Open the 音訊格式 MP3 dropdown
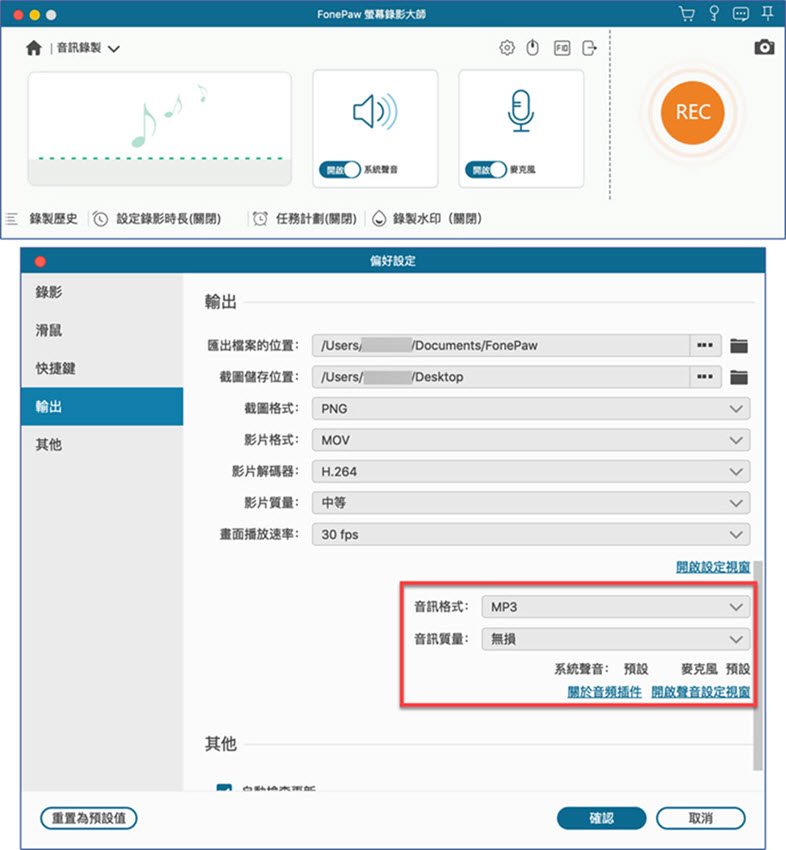786x850 pixels. [616, 607]
